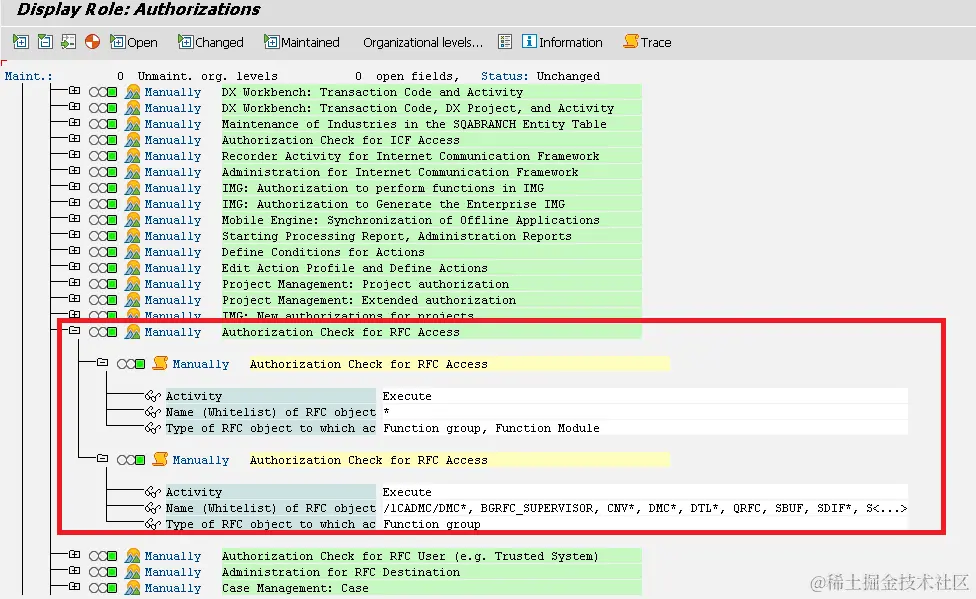
Task: Click traffic light of Starting Processing Report row
Action: click(x=103, y=237)
